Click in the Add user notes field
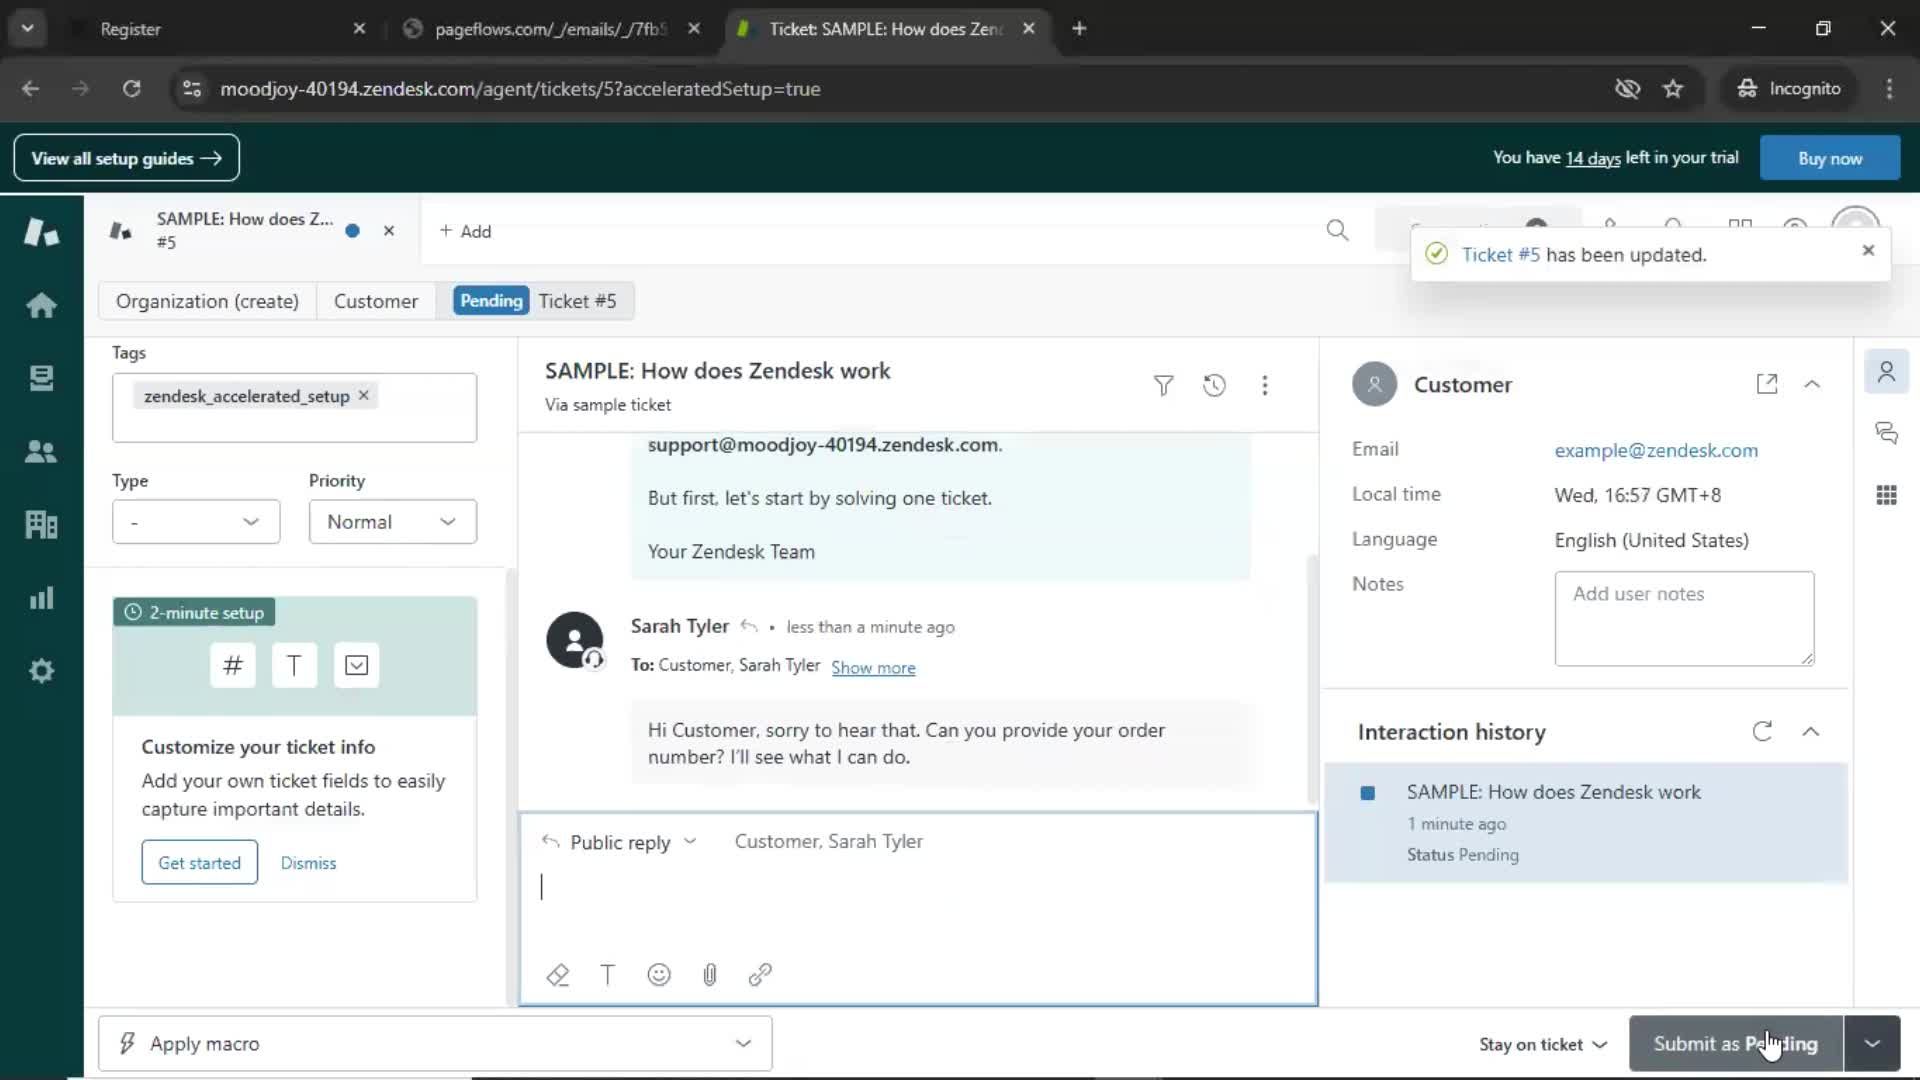Screen dimensions: 1920x1080 click(x=1684, y=618)
